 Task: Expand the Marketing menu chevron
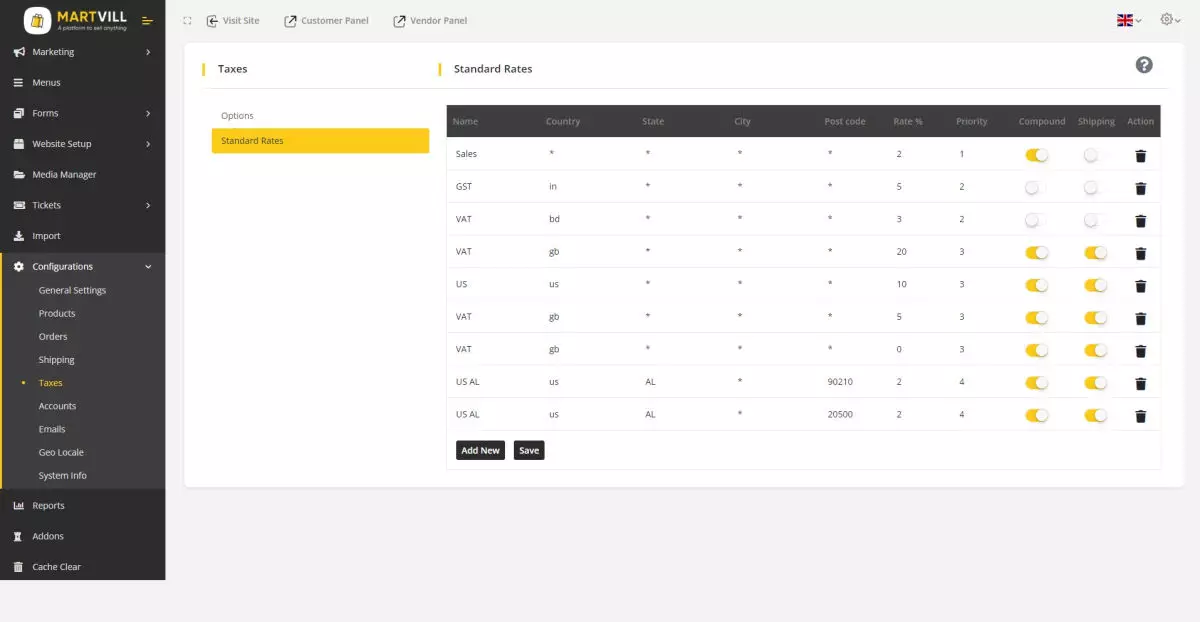148,52
